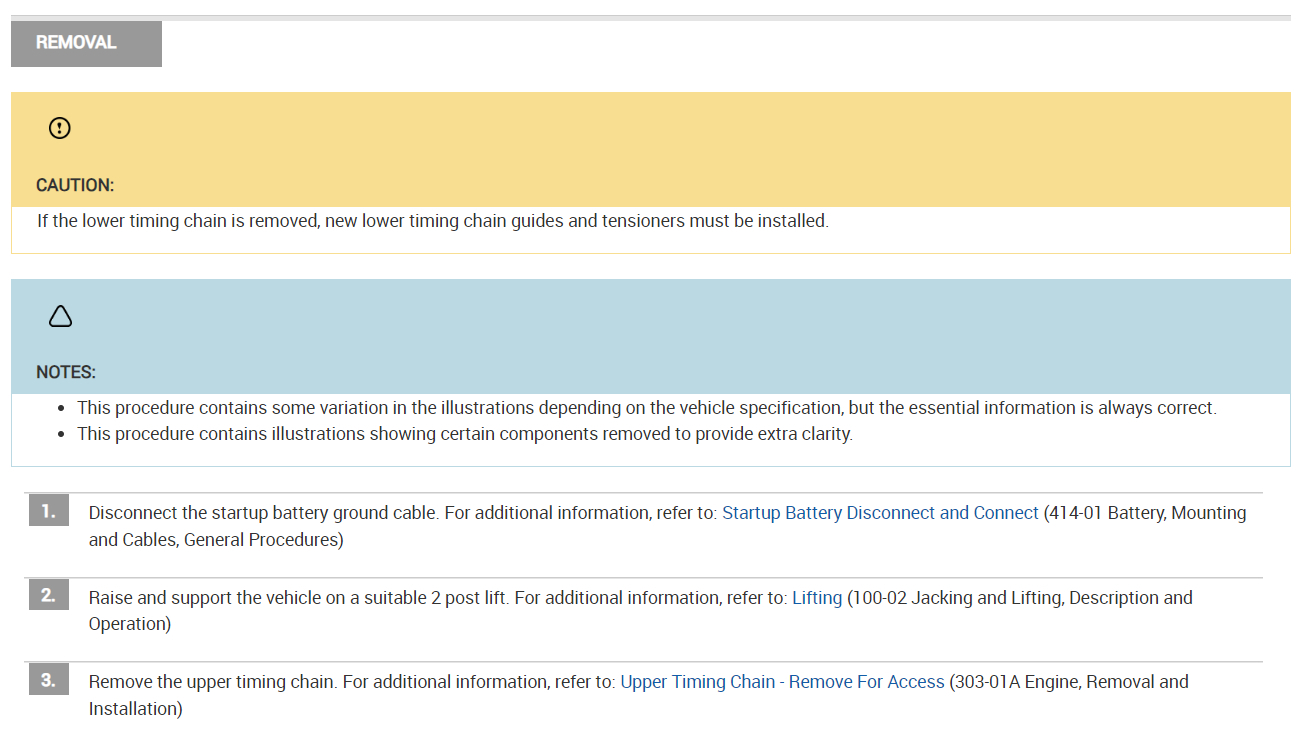
Task: Select the step 3 number badge
Action: click(48, 680)
